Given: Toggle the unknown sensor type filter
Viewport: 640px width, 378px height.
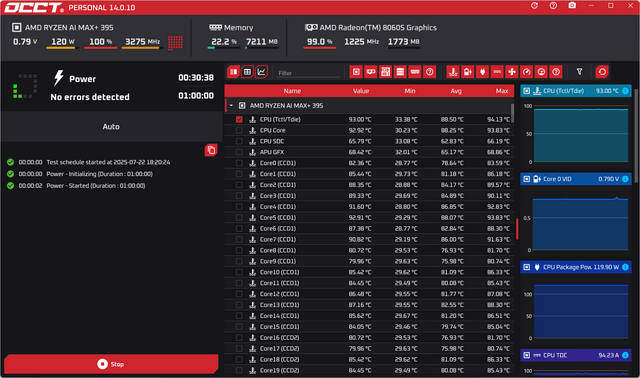Looking at the screenshot, I should coord(556,72).
